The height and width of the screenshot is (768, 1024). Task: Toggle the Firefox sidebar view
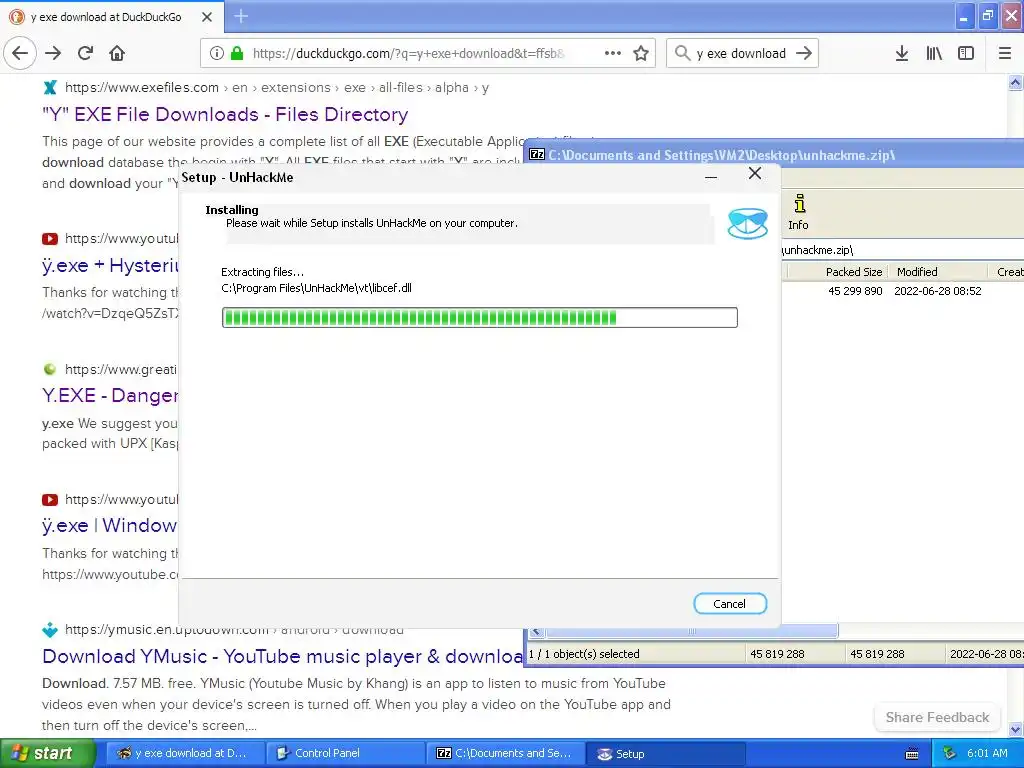point(966,53)
